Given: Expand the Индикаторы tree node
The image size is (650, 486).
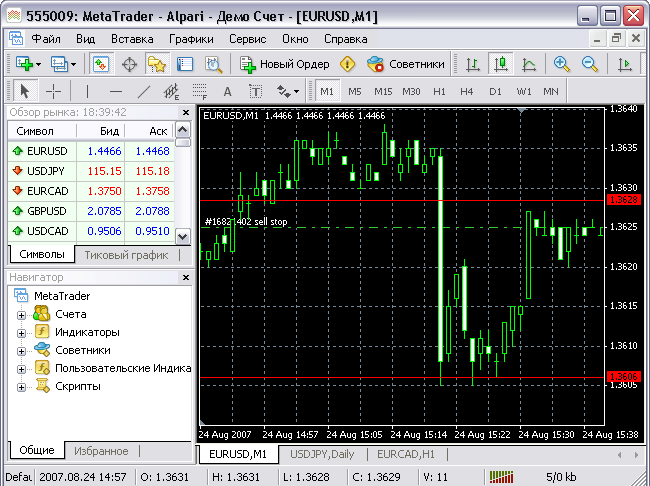Looking at the screenshot, I should (21, 332).
